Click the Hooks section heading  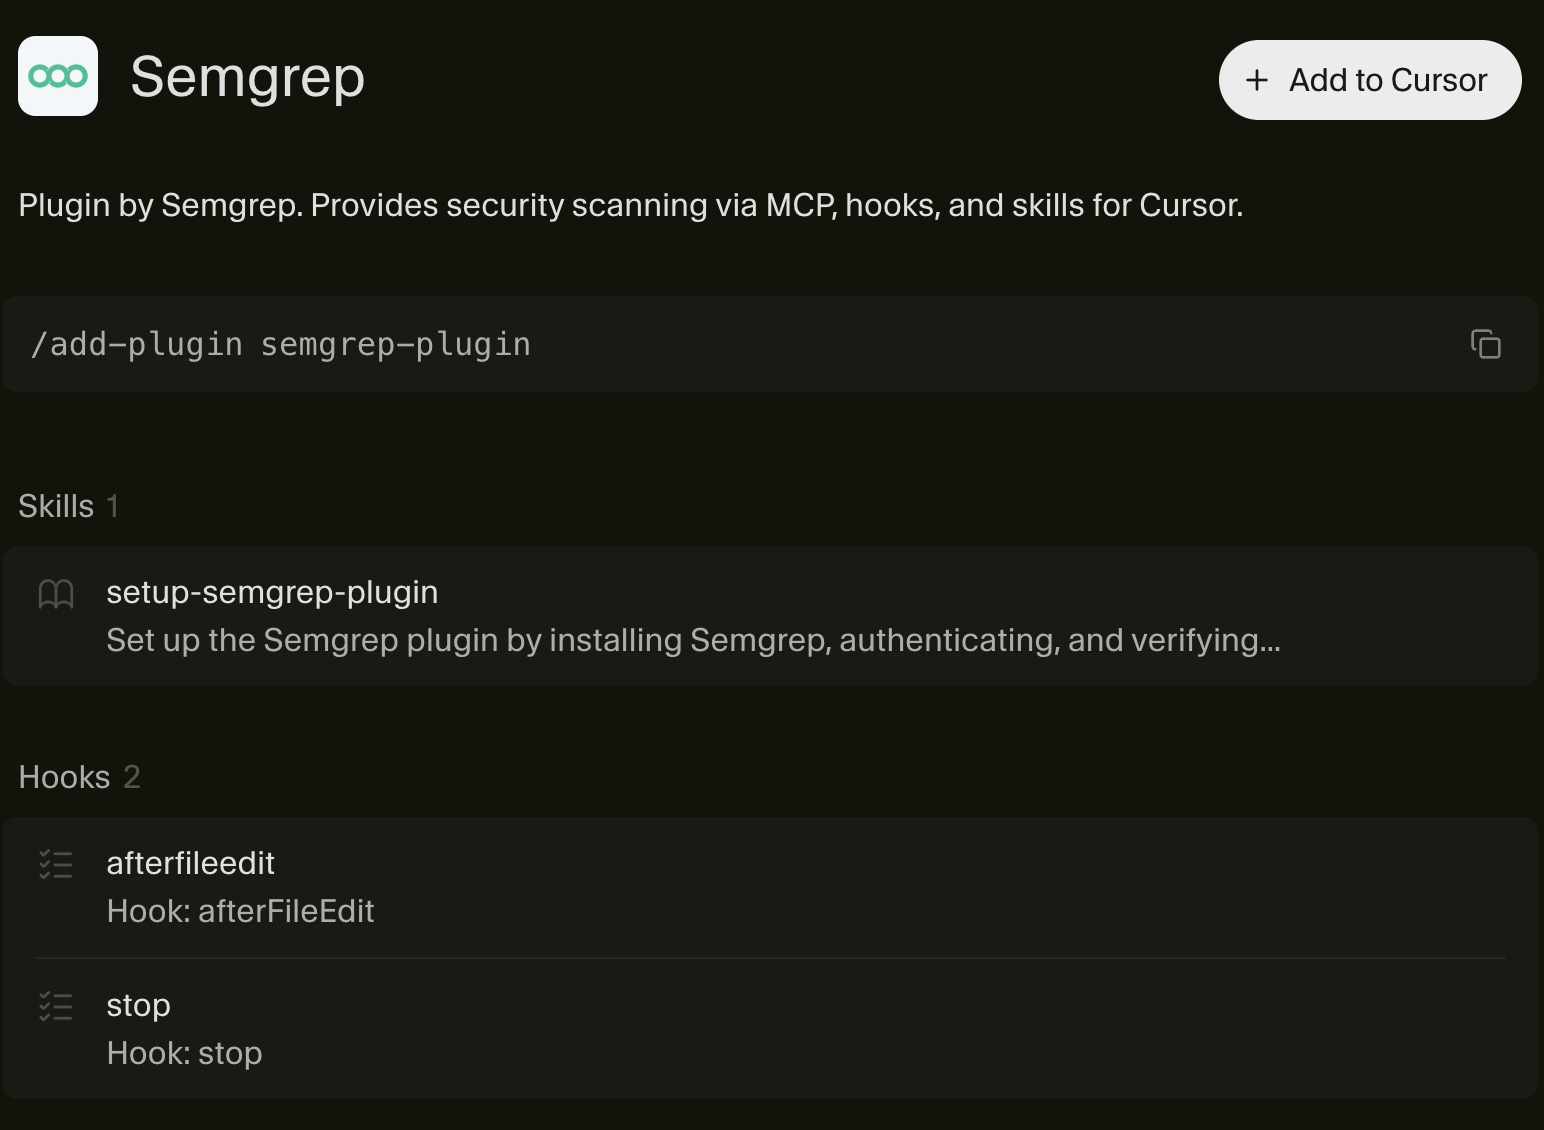point(64,777)
